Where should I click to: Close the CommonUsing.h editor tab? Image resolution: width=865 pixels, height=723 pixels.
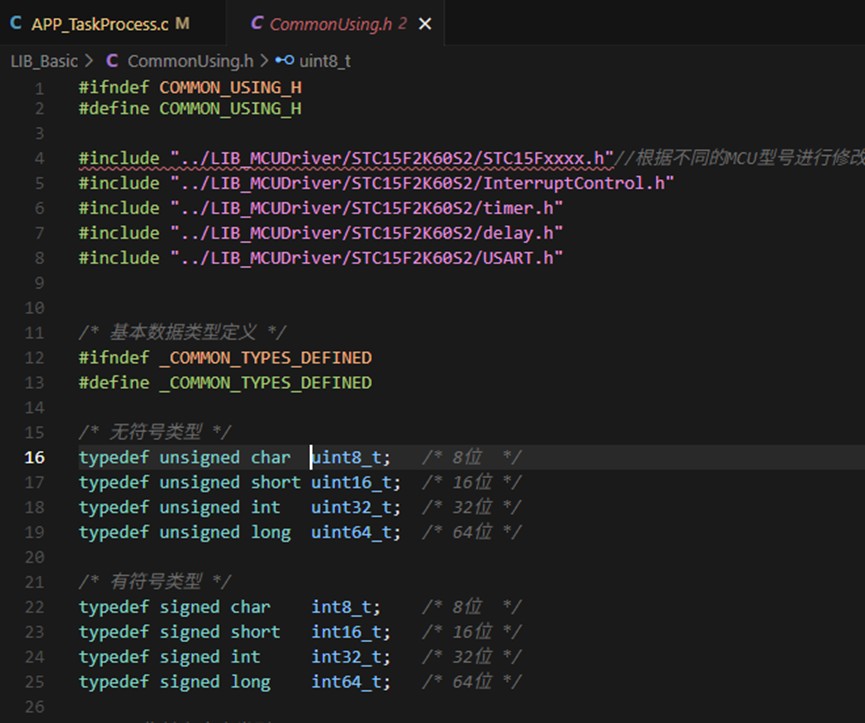[425, 24]
